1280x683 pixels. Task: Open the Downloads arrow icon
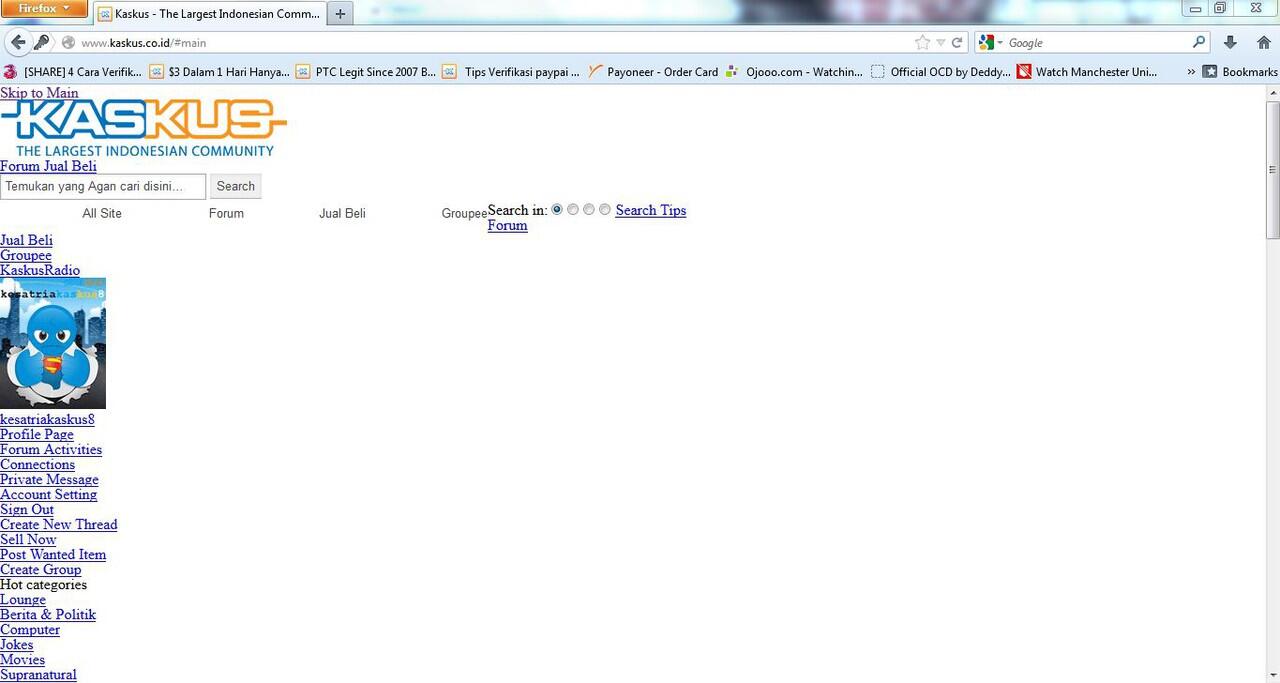coord(1230,42)
